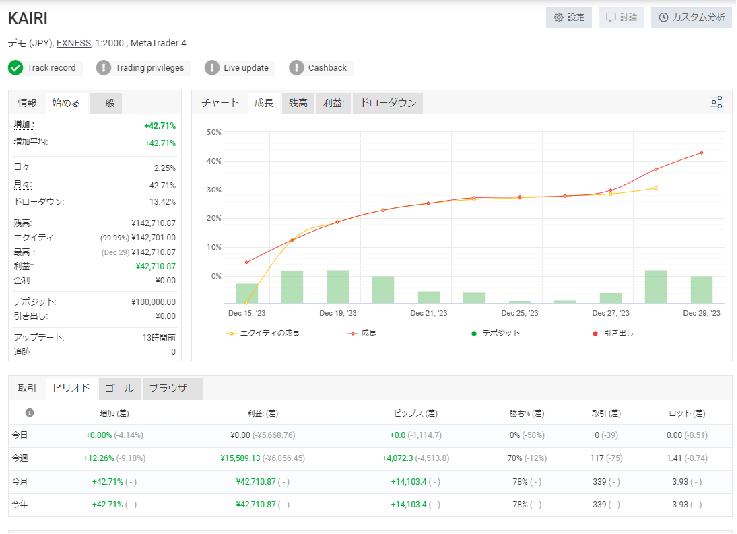Open chart options icon at top-right of chart
Viewport: 737px width, 534px height.
point(716,103)
